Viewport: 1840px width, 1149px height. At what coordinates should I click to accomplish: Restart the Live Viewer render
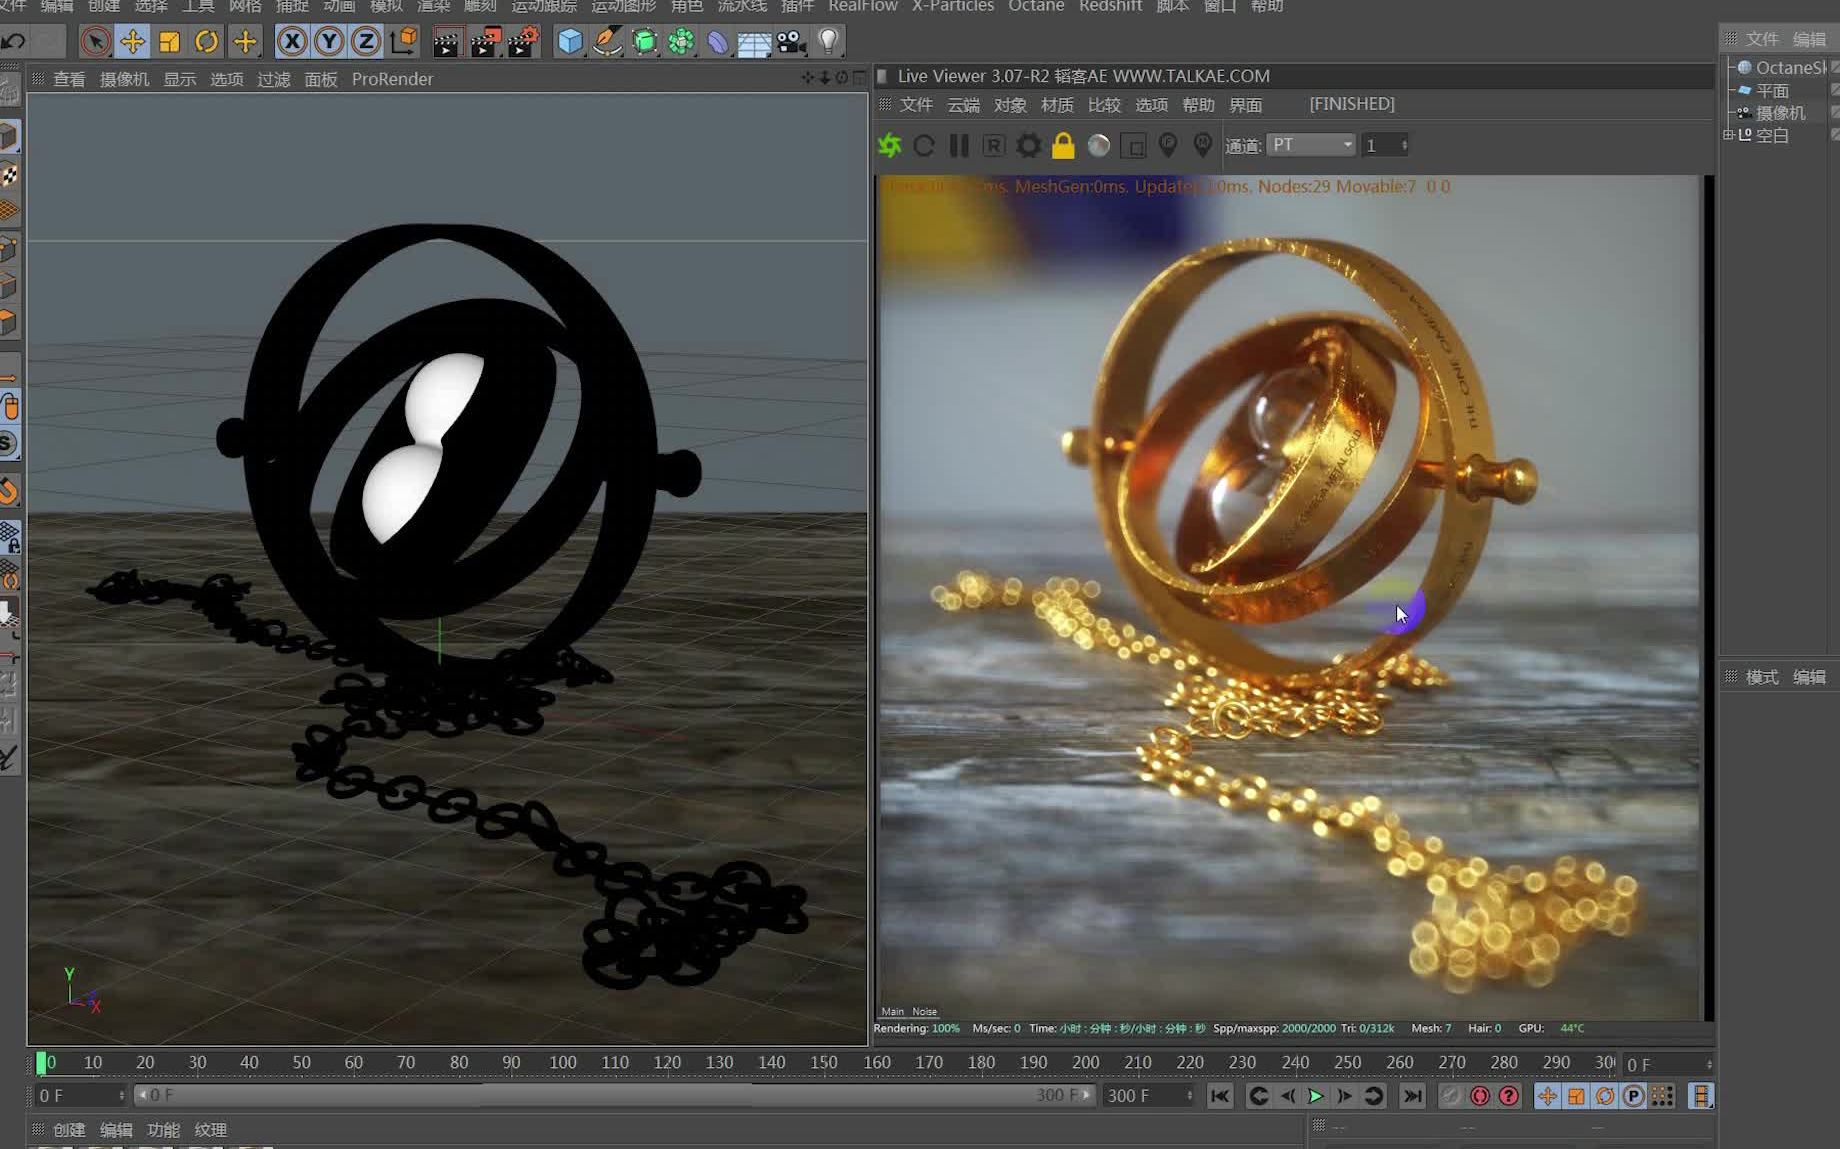tap(924, 146)
